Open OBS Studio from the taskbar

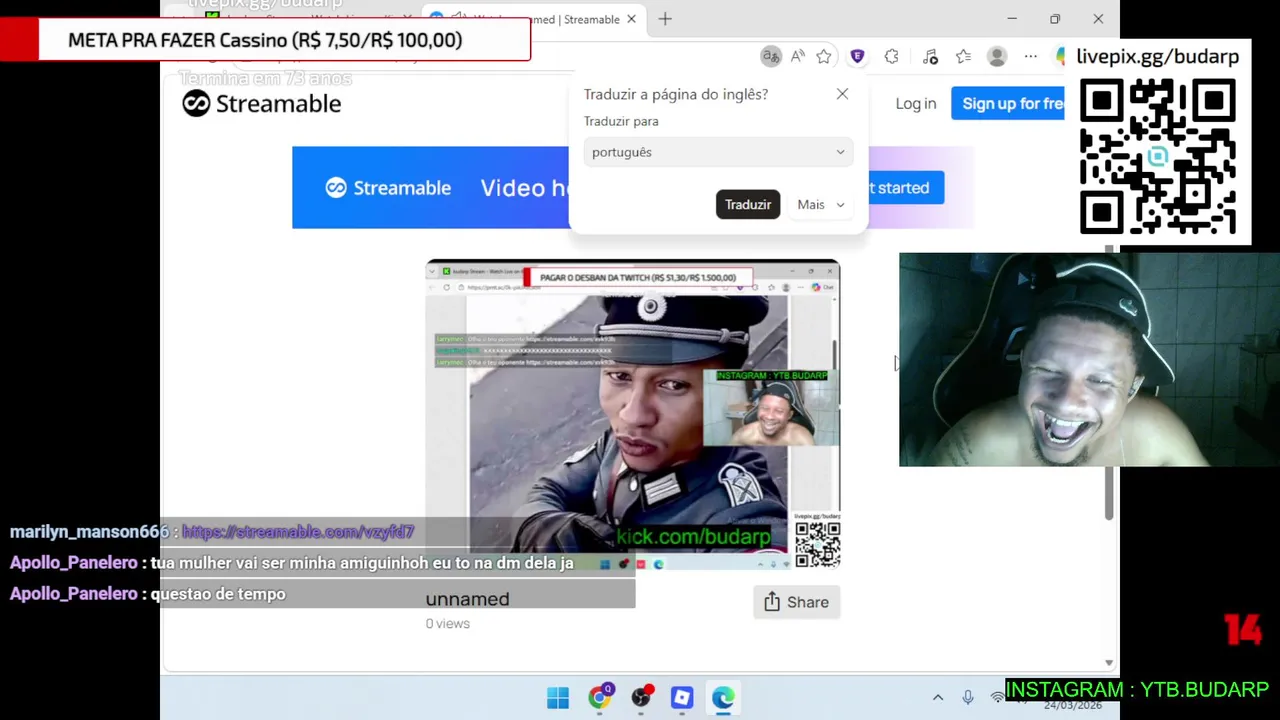click(x=641, y=697)
